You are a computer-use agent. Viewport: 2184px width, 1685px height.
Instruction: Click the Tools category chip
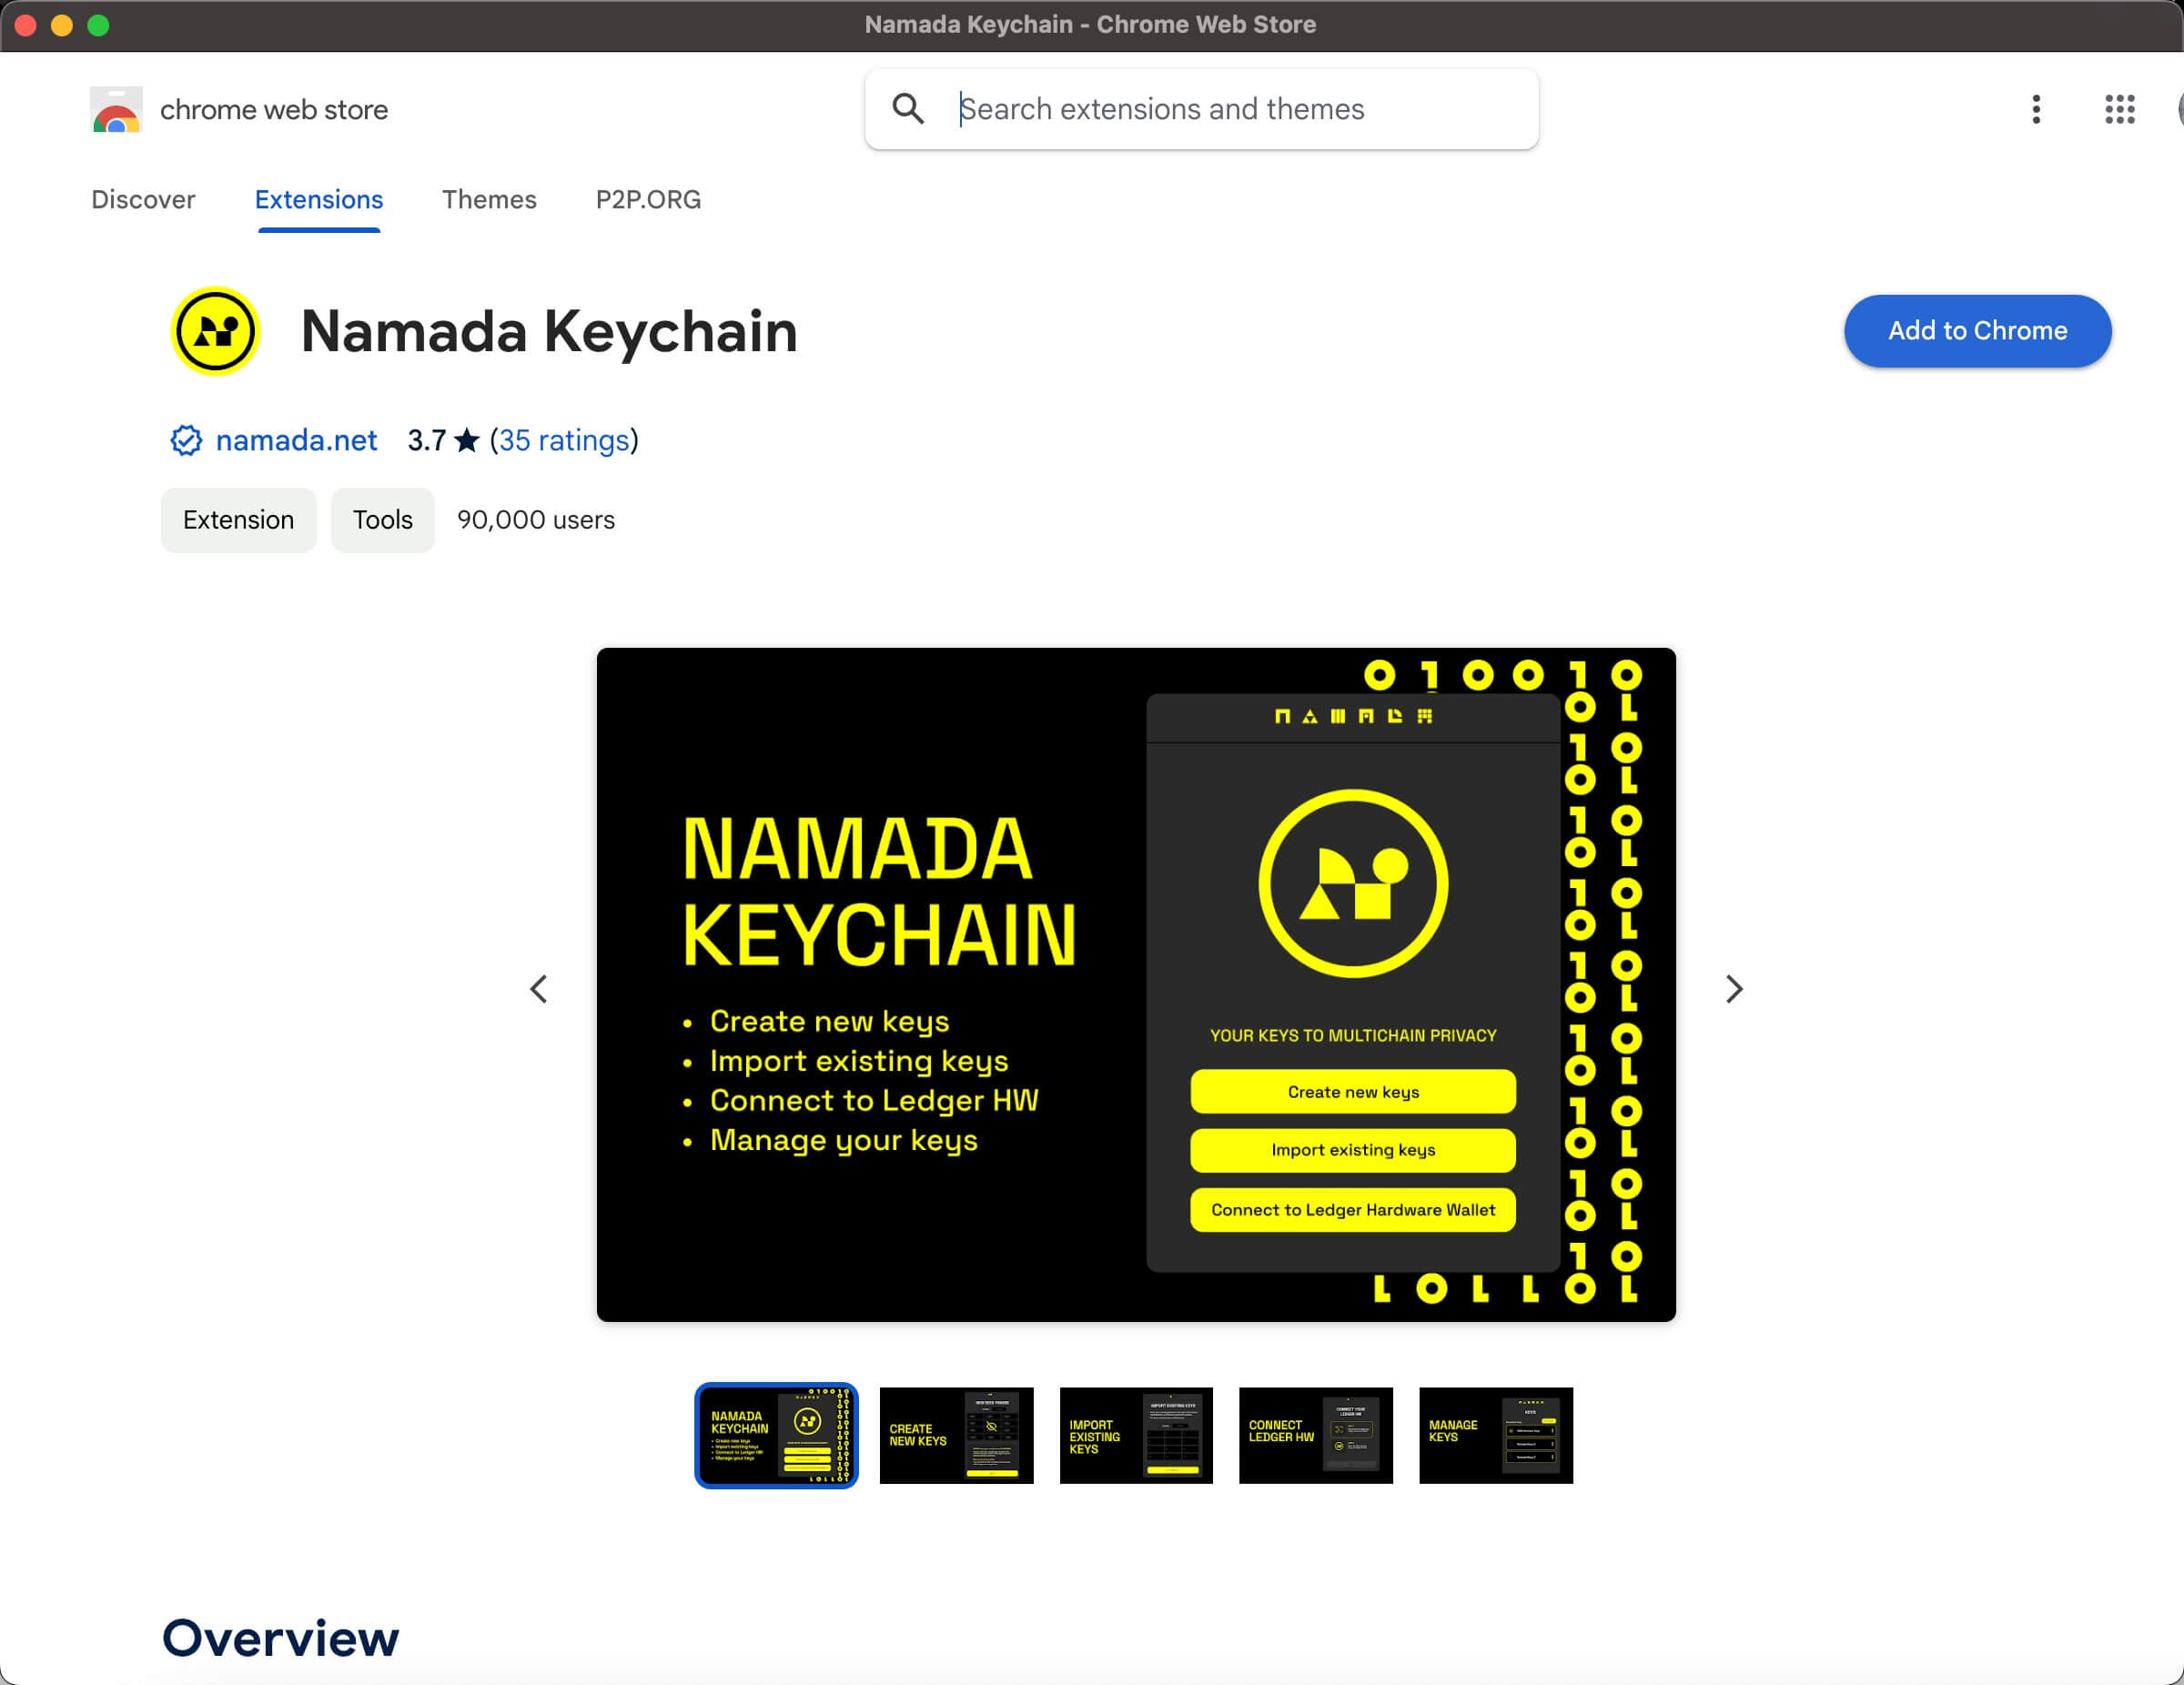[x=383, y=520]
